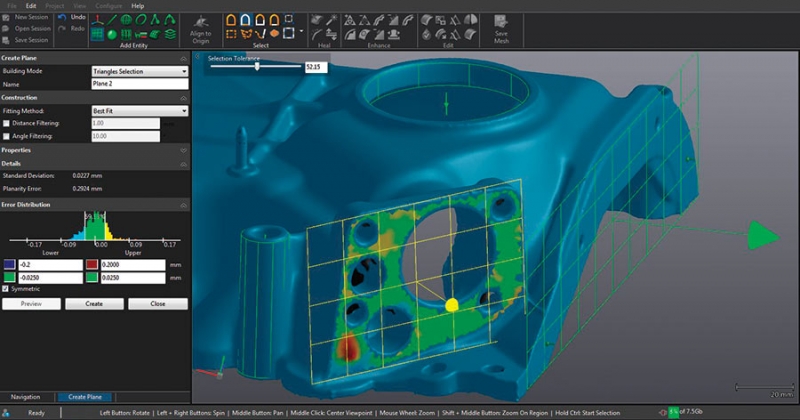Click the Undo arrow icon

click(x=64, y=17)
